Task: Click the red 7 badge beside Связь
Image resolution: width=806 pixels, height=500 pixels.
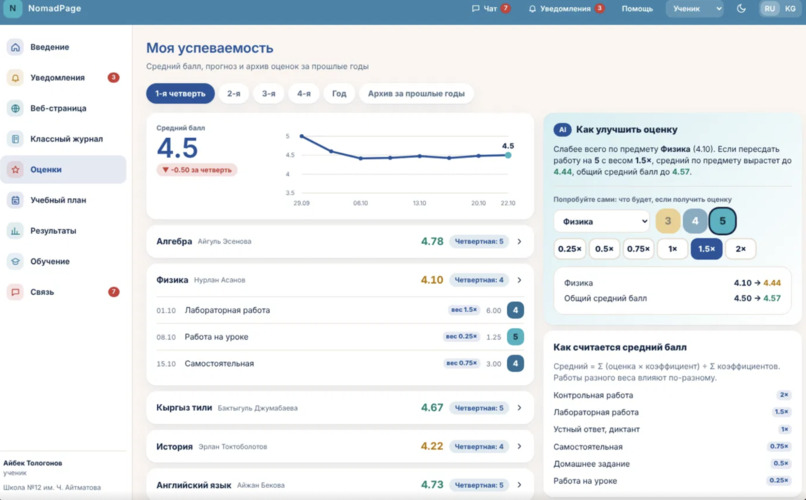Action: (113, 292)
